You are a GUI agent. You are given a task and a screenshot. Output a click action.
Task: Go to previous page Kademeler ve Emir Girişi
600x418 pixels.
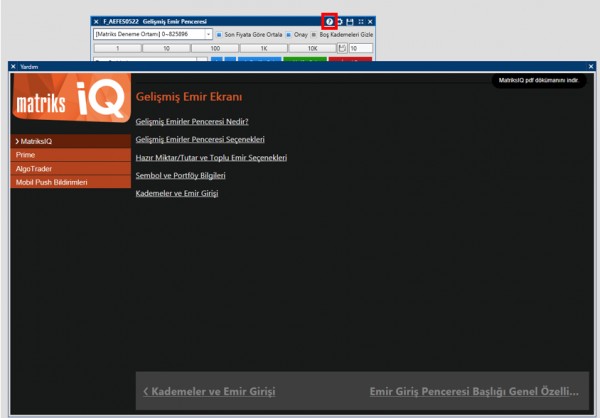click(209, 392)
